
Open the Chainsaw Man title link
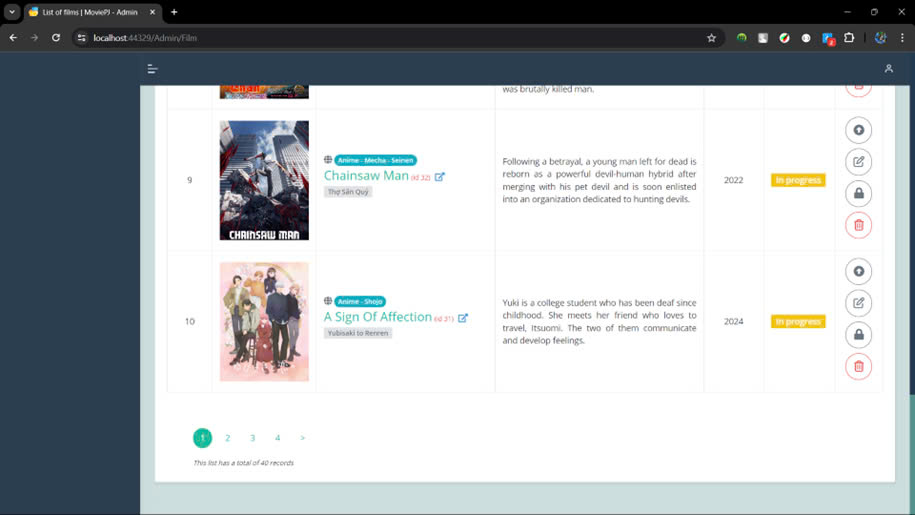pyautogui.click(x=366, y=176)
